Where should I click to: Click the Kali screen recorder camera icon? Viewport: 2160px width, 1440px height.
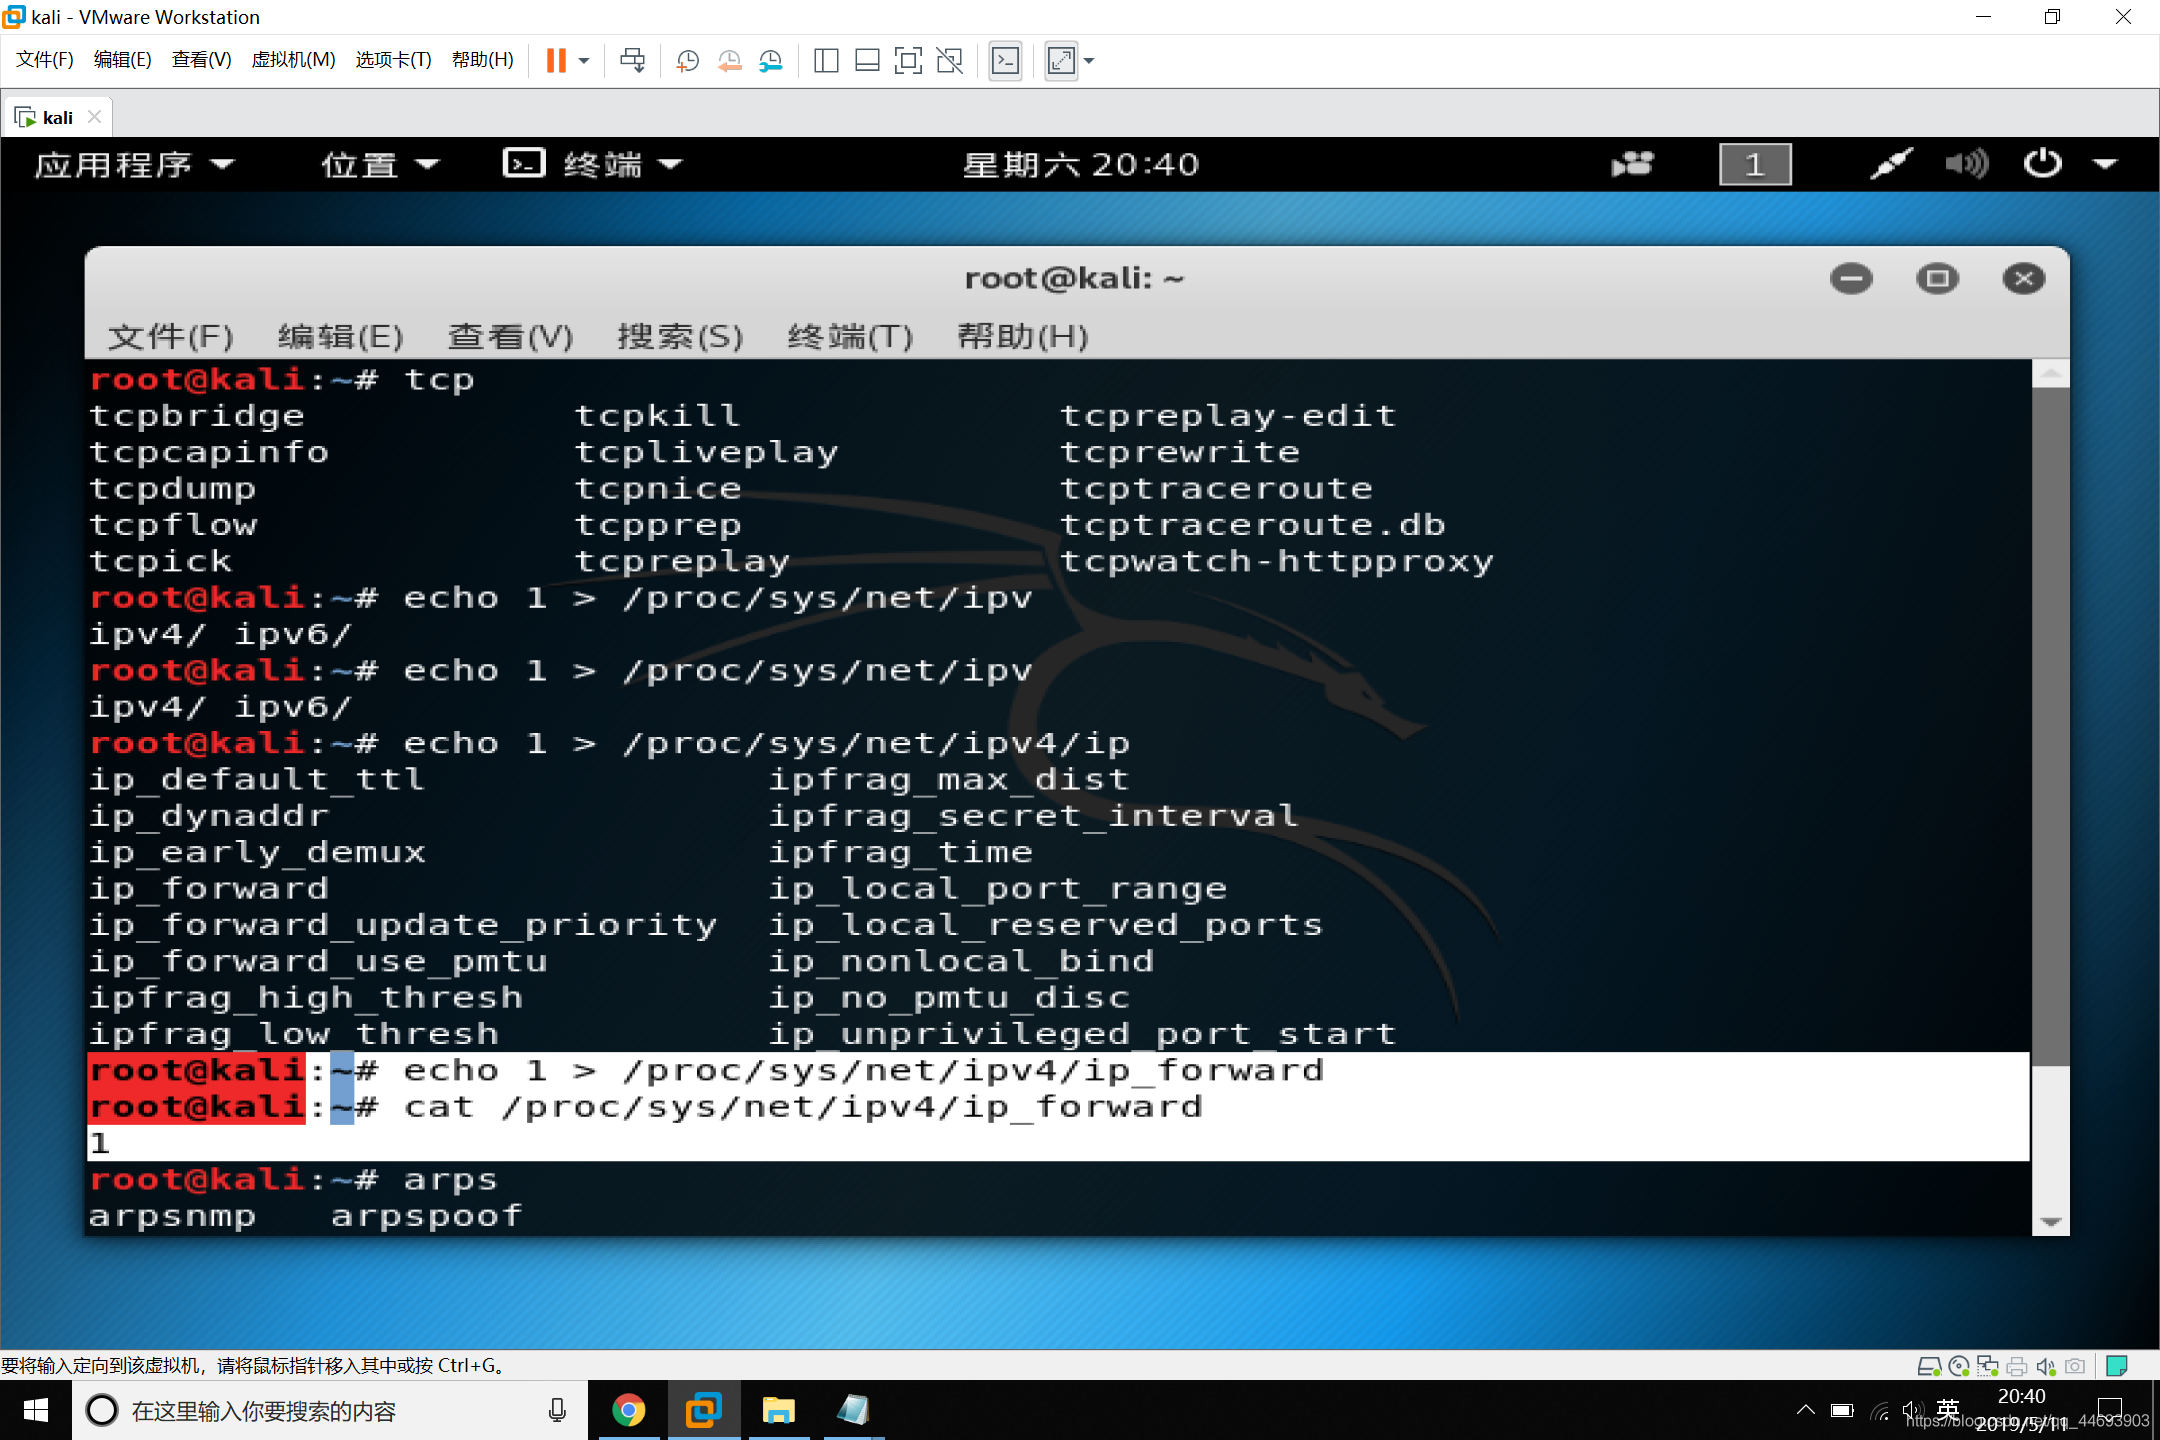(x=1632, y=164)
